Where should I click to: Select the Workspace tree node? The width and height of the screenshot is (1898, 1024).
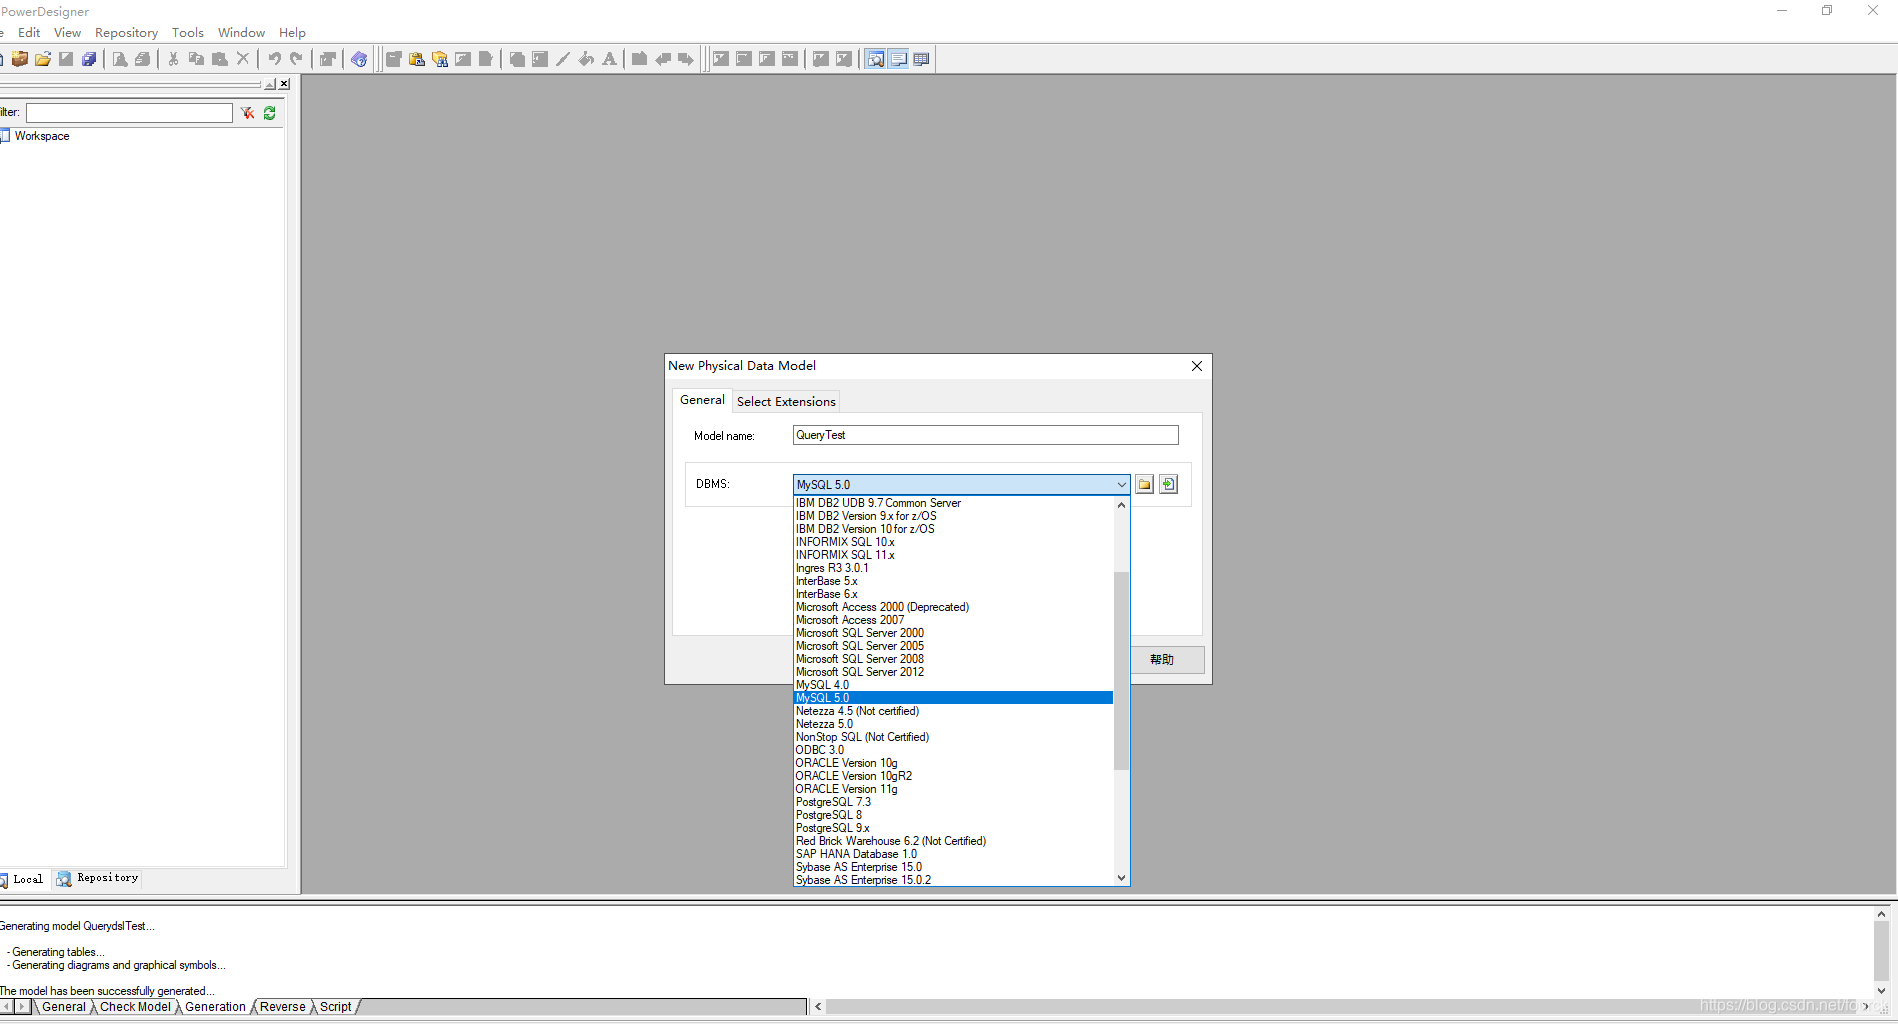click(42, 136)
